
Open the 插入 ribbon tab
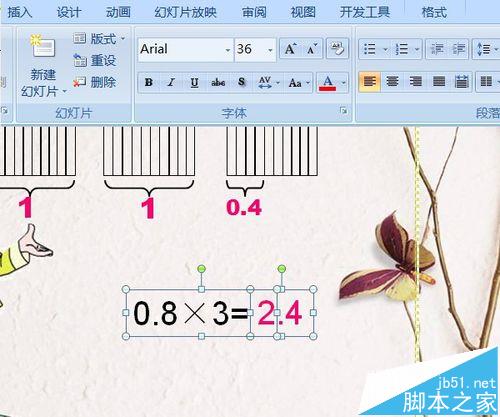[19, 12]
